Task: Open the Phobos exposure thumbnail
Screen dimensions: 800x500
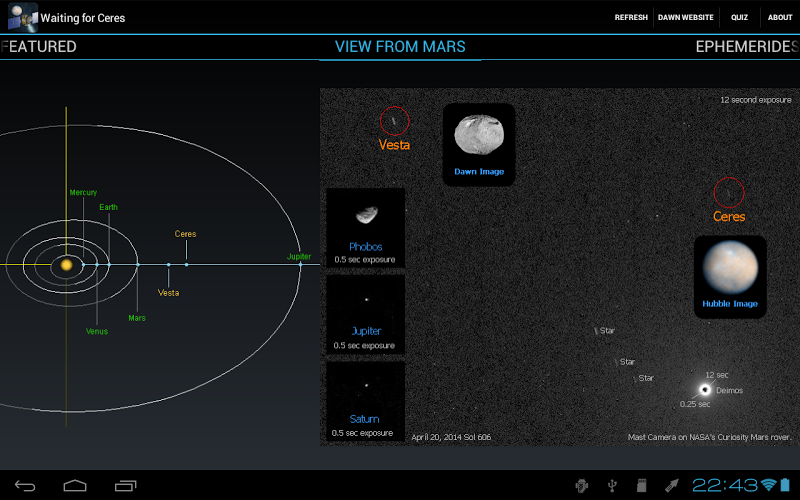Action: (365, 228)
